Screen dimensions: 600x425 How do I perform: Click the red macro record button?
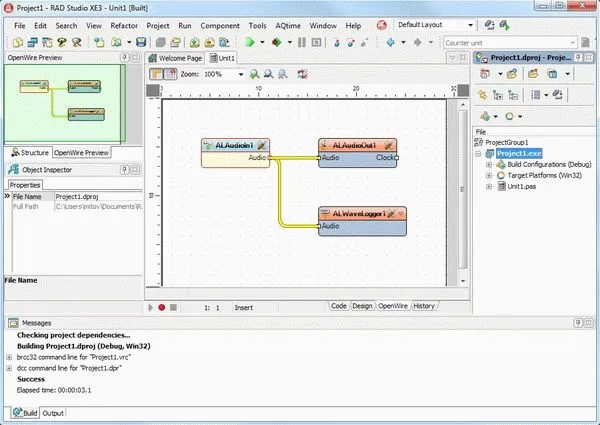[x=161, y=308]
